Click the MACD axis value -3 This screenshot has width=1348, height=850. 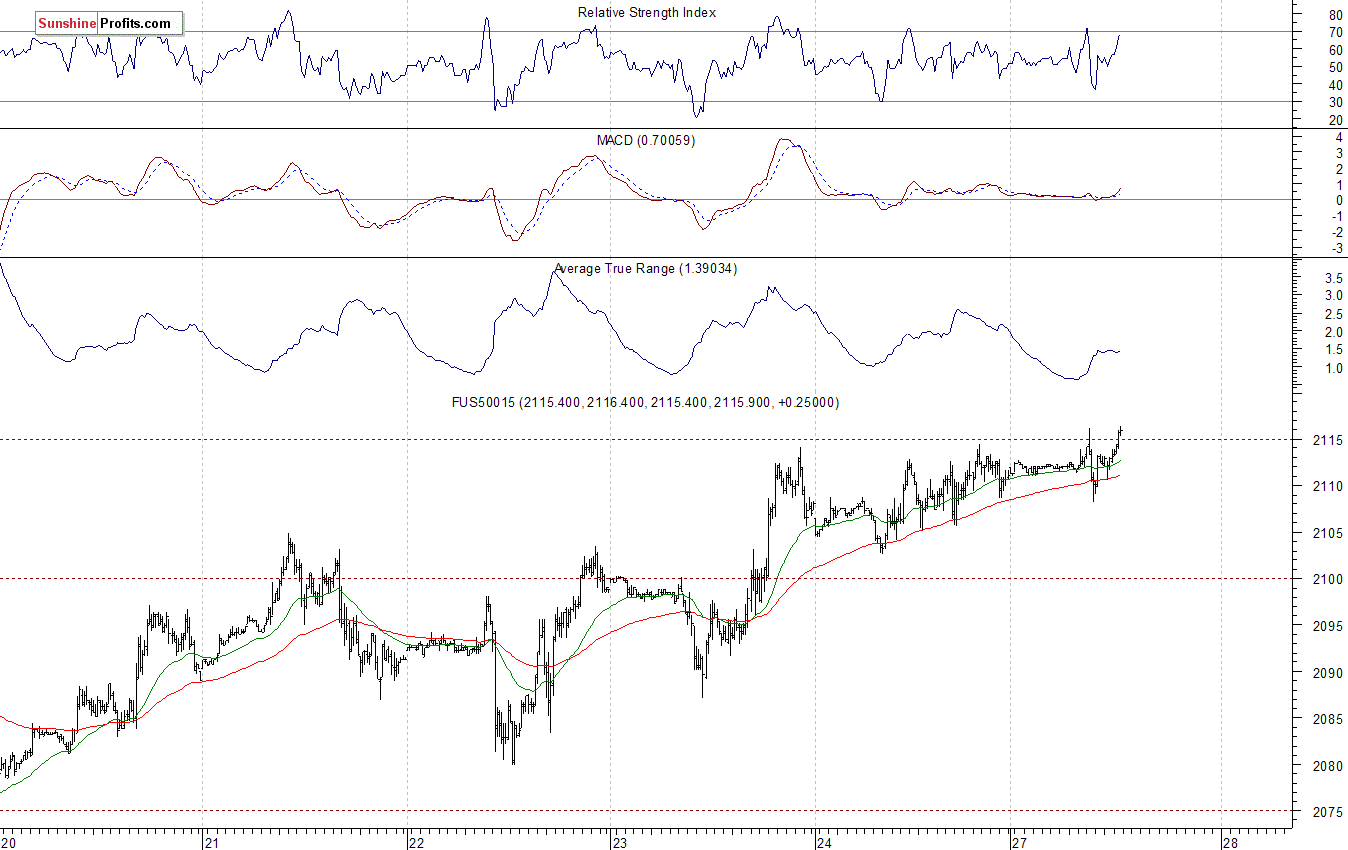[x=1337, y=248]
